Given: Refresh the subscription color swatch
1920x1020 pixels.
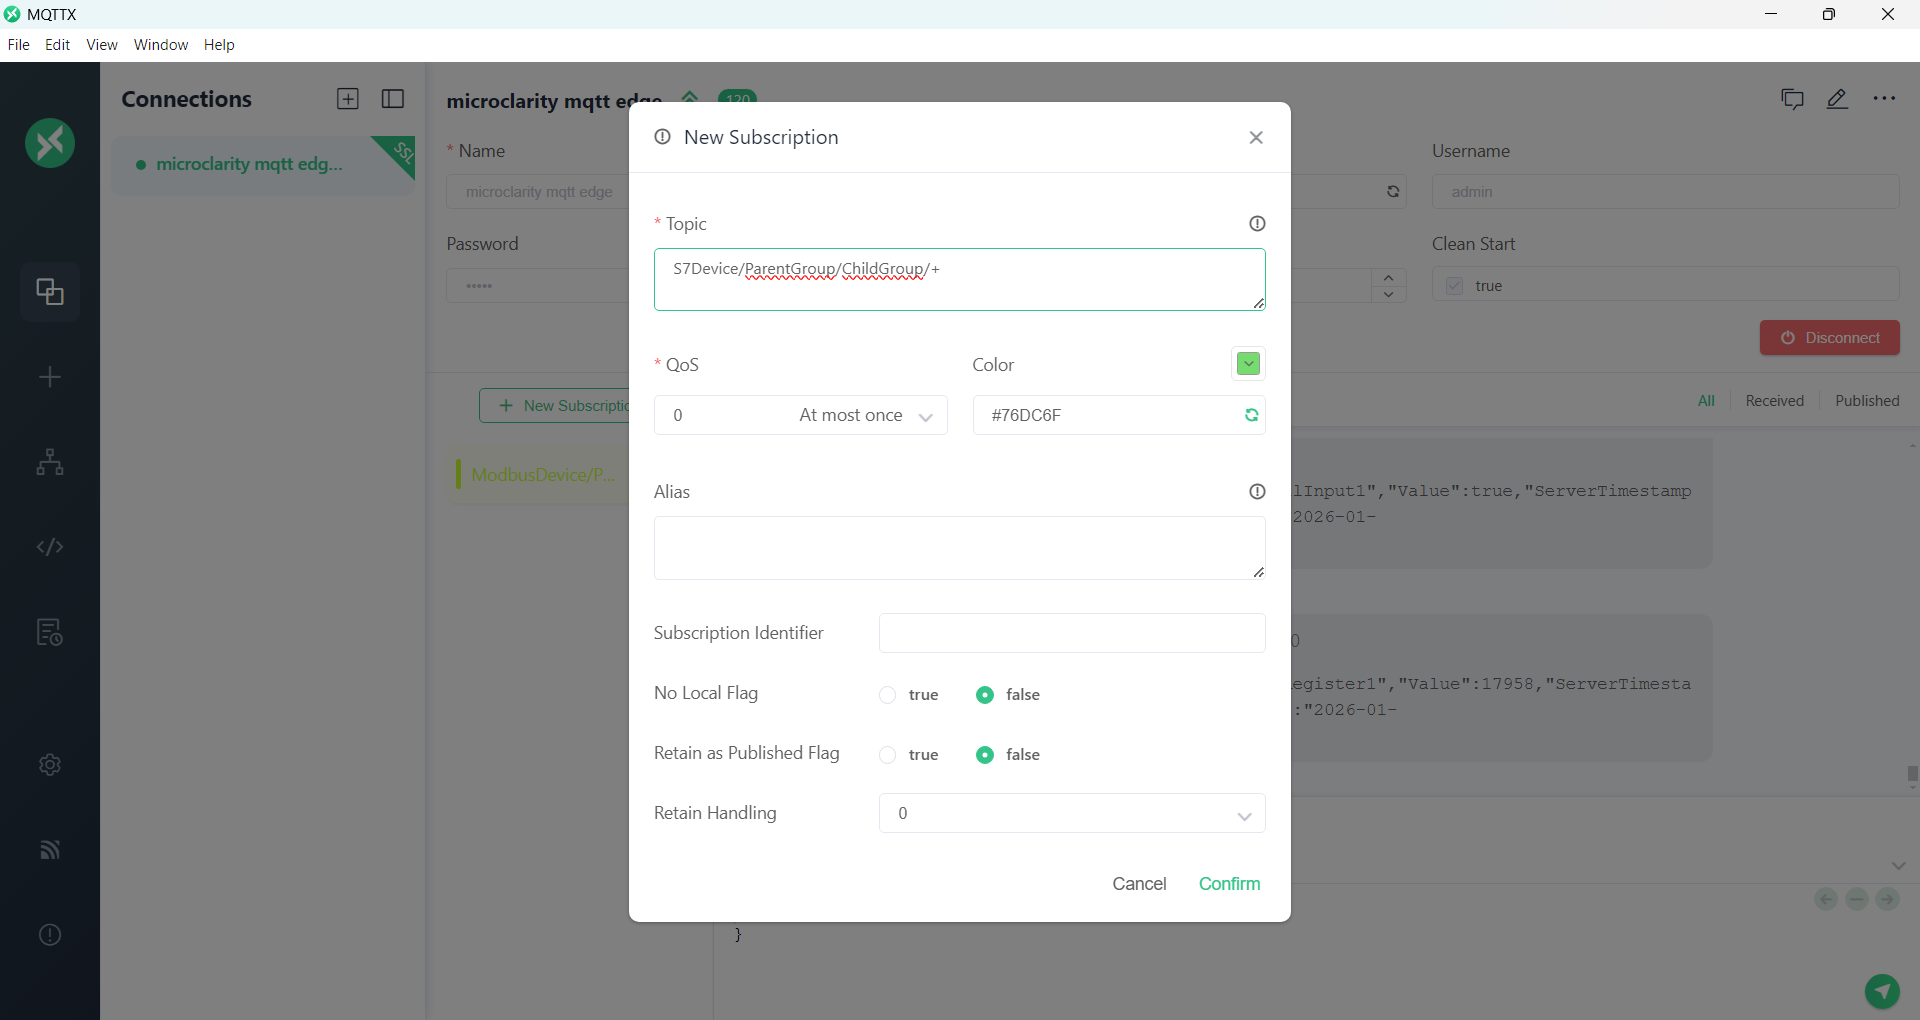Looking at the screenshot, I should [1252, 416].
